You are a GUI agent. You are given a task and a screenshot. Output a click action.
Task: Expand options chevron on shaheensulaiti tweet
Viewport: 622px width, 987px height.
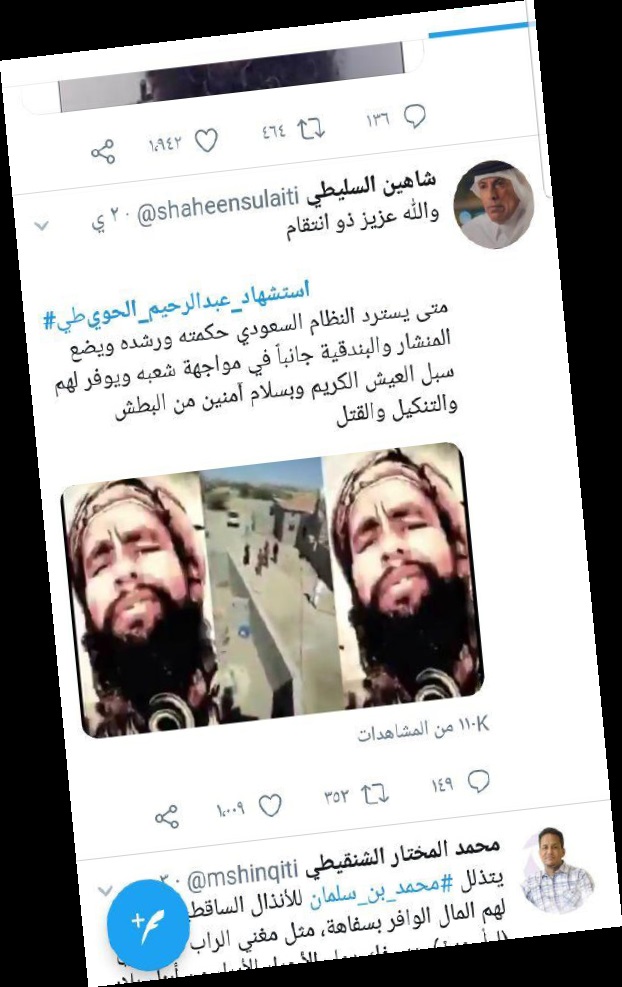(x=42, y=225)
